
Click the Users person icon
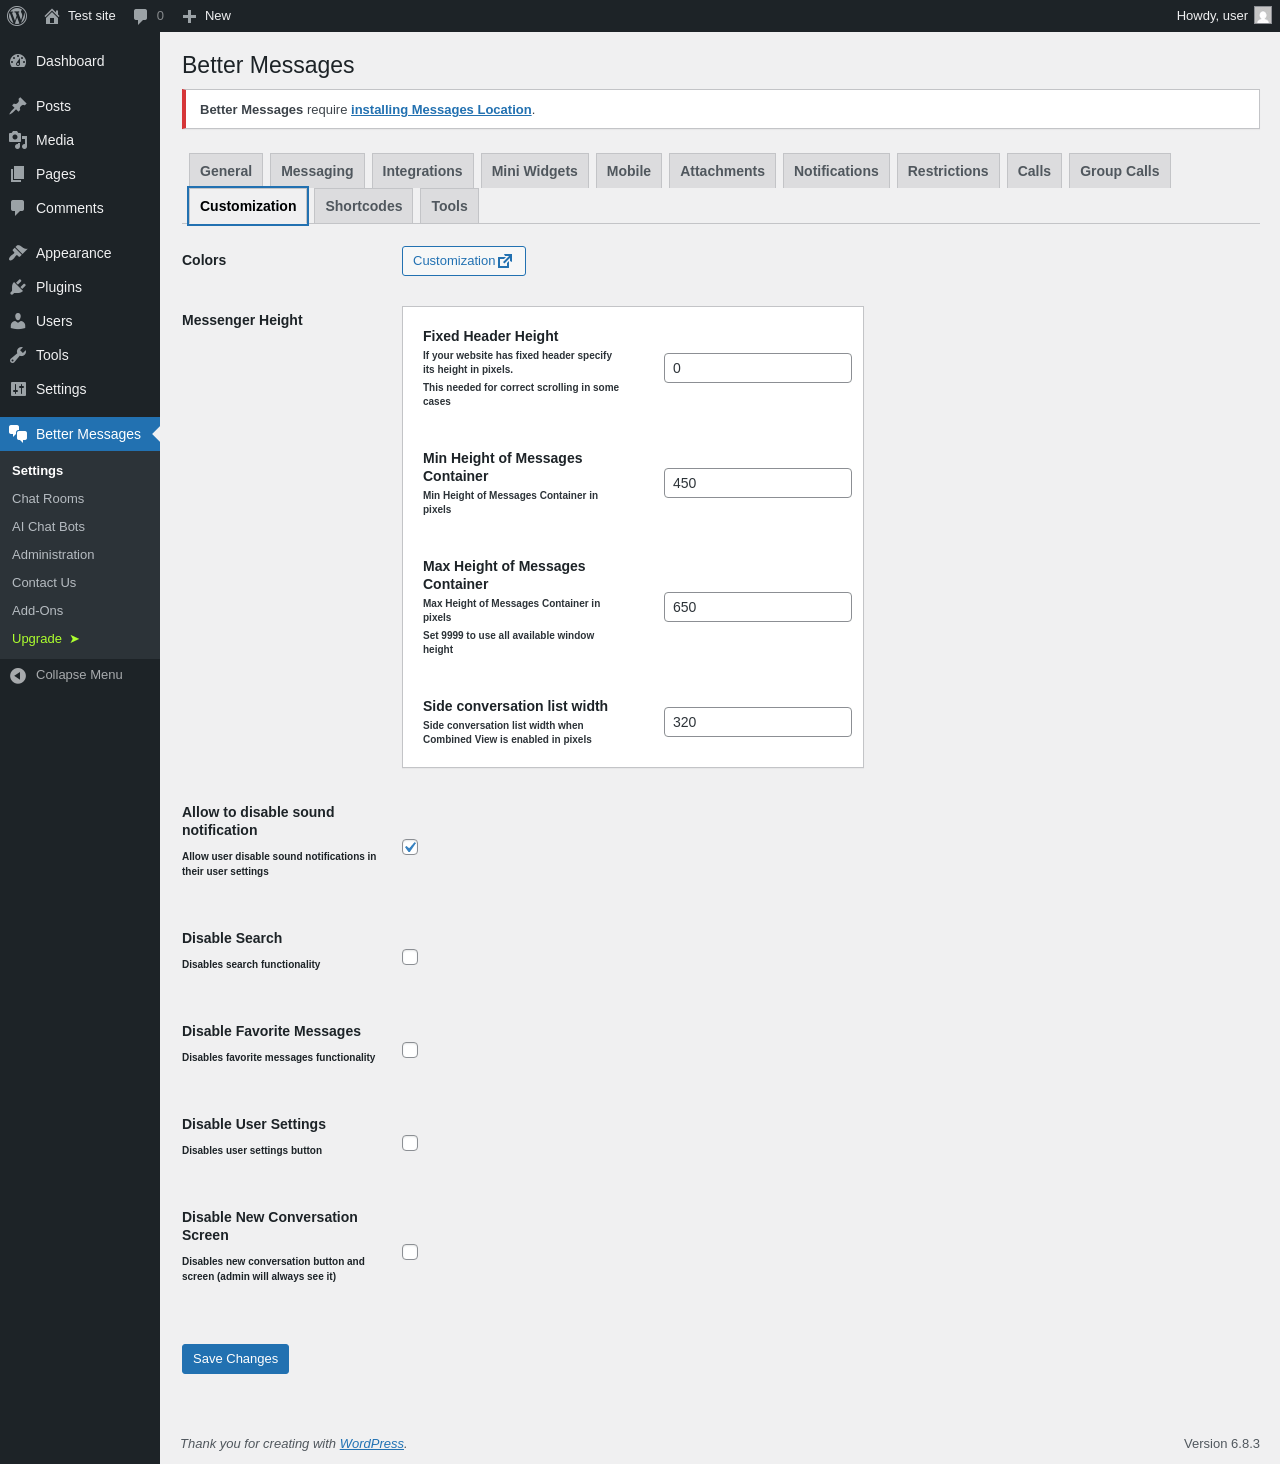click(x=18, y=321)
